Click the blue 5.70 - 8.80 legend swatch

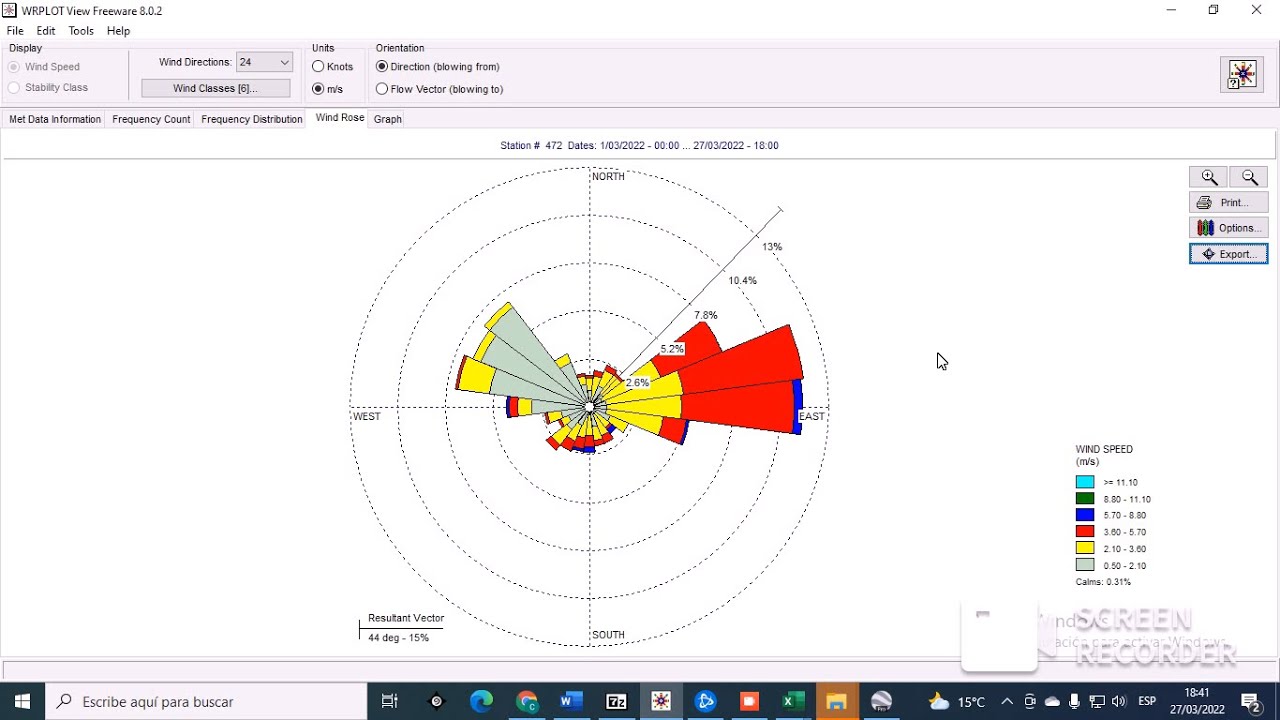[x=1085, y=515]
